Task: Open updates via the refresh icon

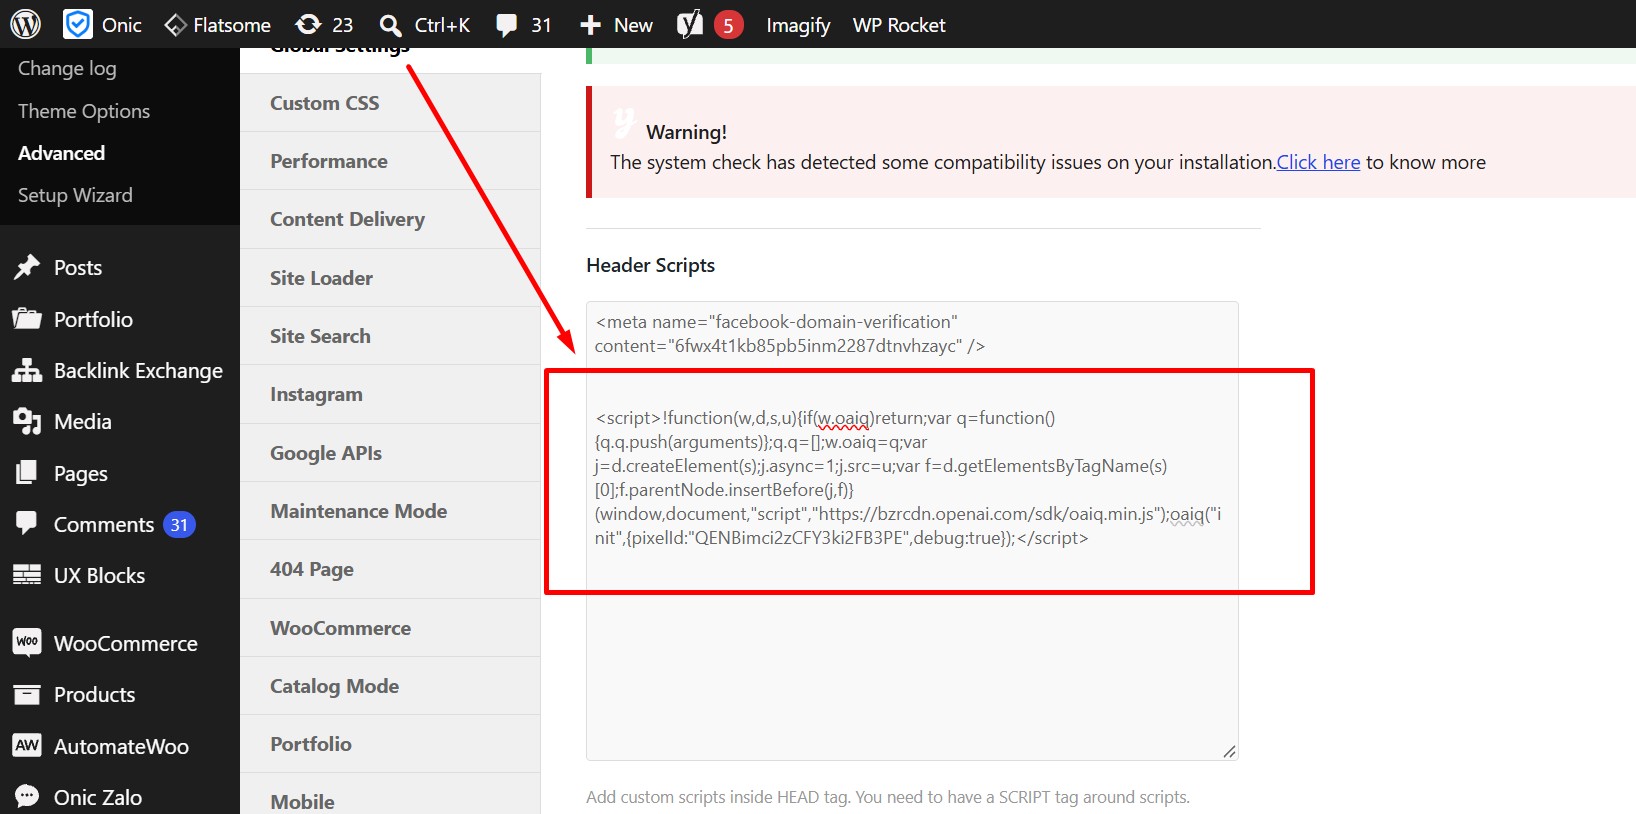Action: click(309, 24)
